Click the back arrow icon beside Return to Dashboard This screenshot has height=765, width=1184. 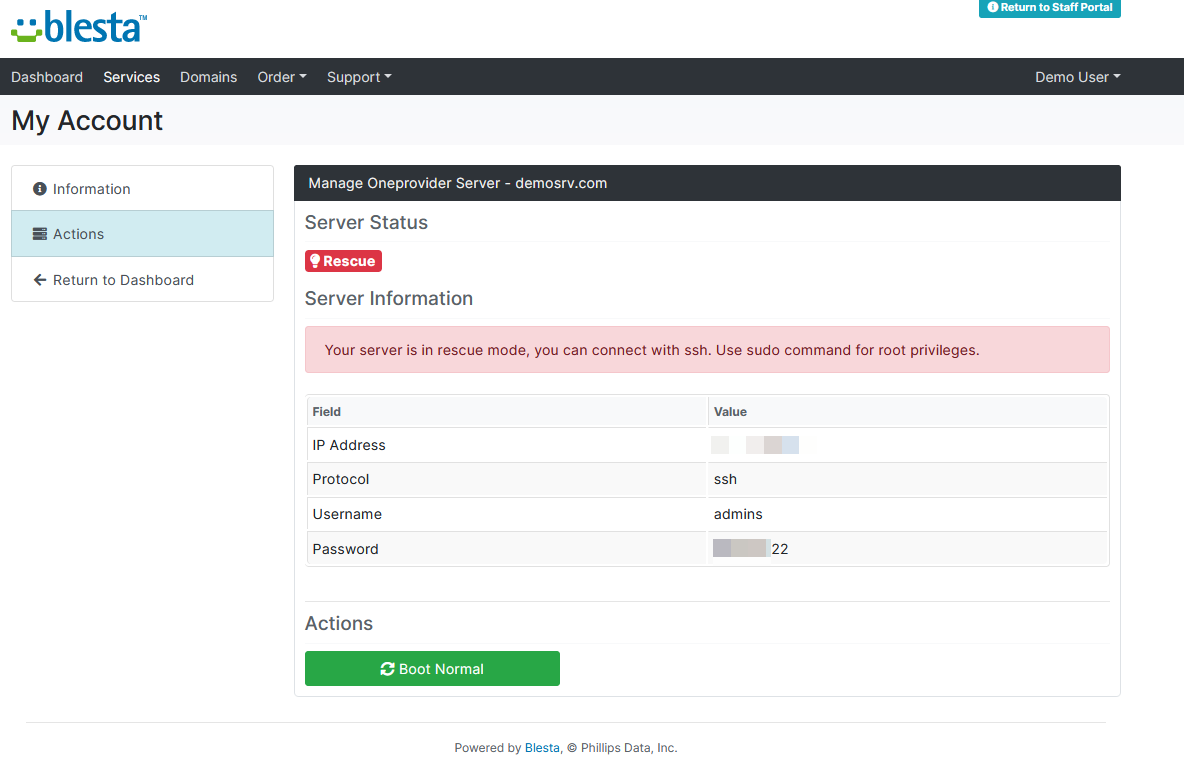(40, 280)
